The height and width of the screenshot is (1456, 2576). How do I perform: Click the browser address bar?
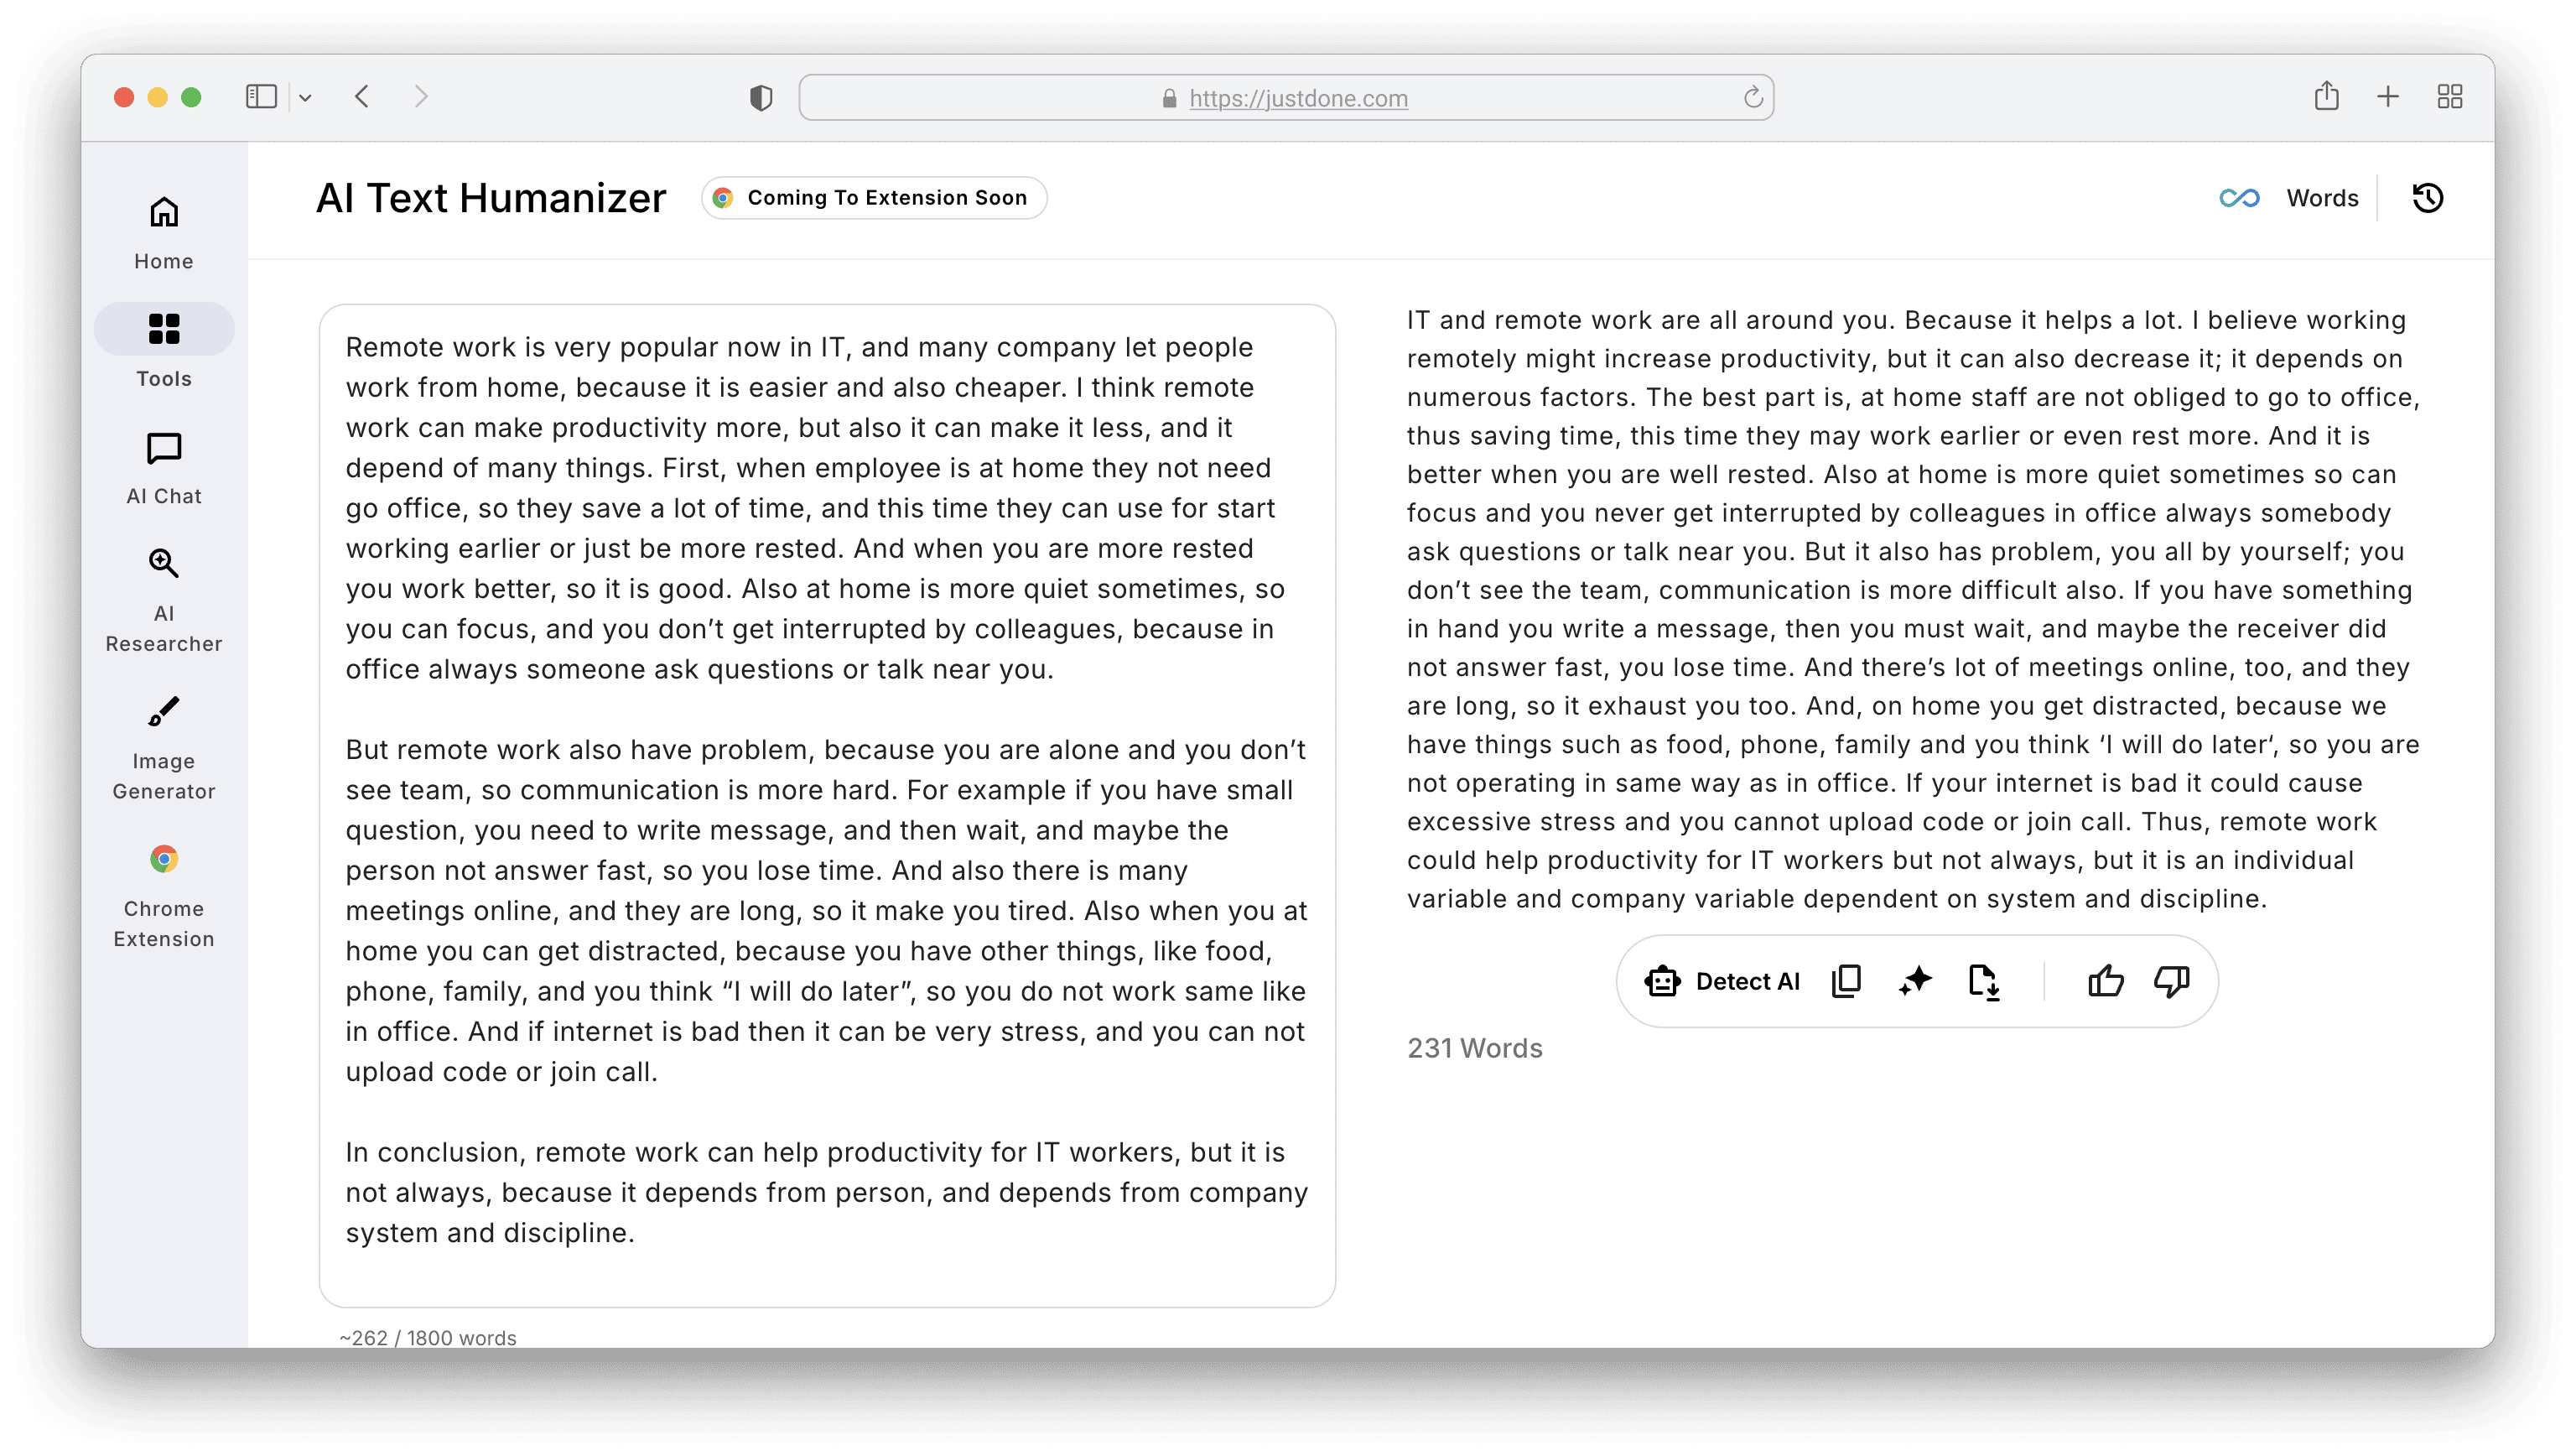click(1286, 98)
